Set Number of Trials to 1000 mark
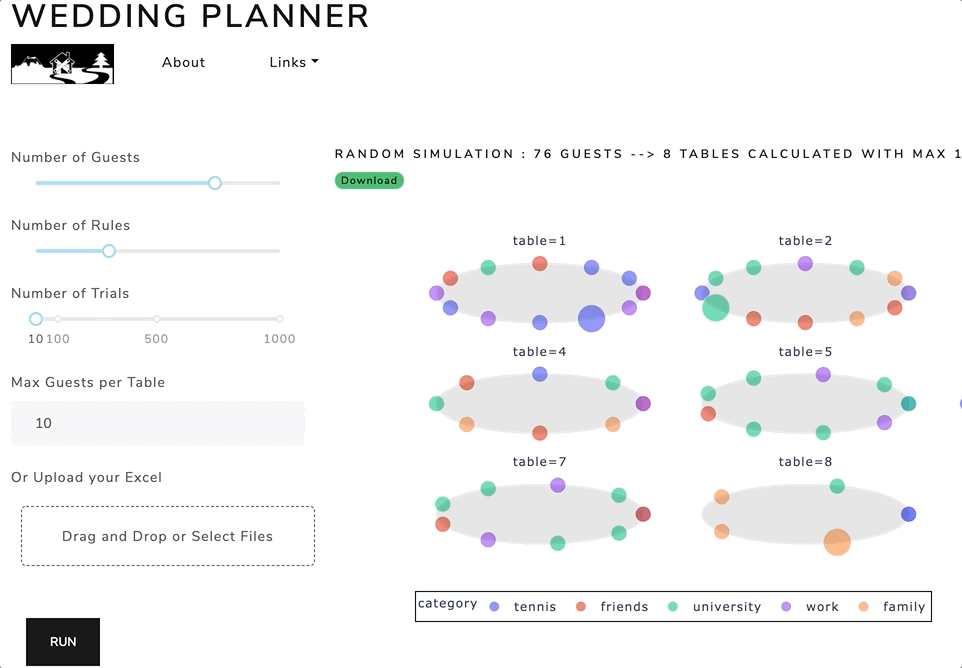962x668 pixels. point(280,319)
